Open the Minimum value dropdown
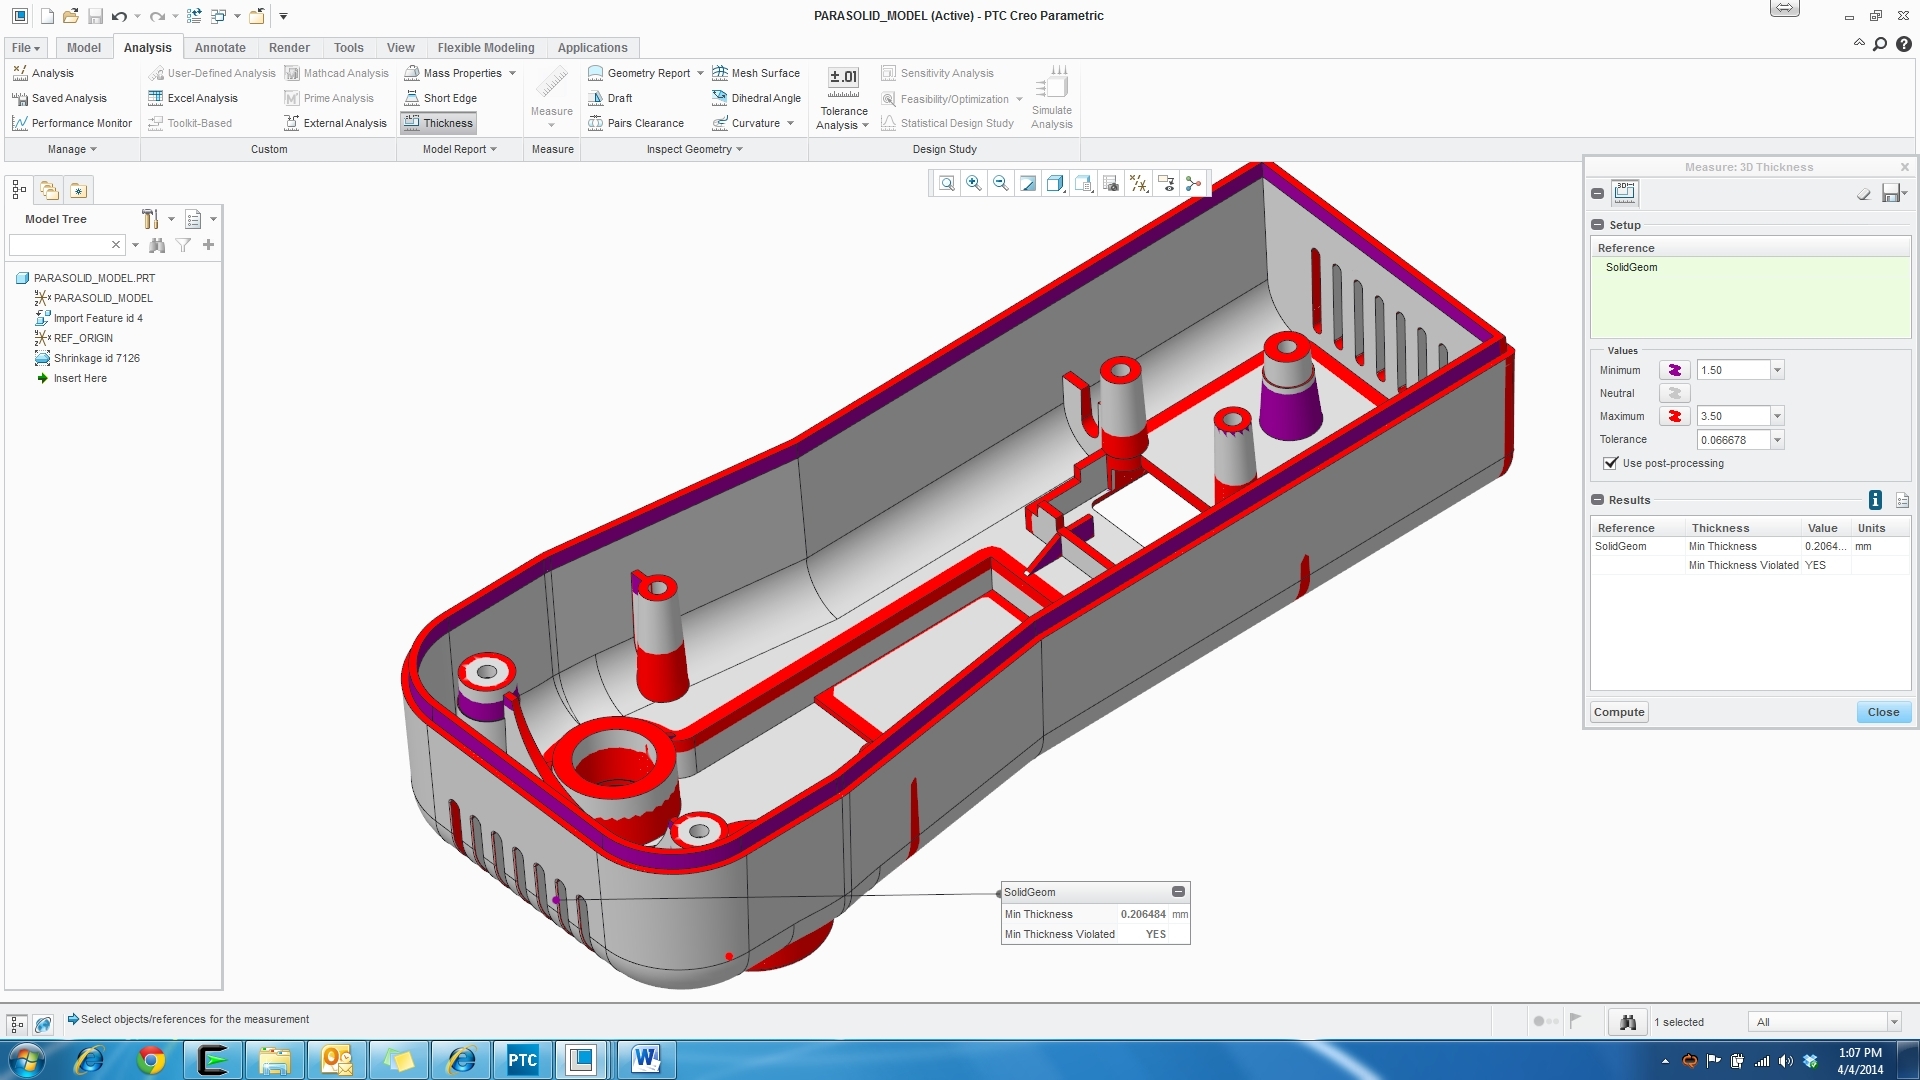 [1777, 370]
